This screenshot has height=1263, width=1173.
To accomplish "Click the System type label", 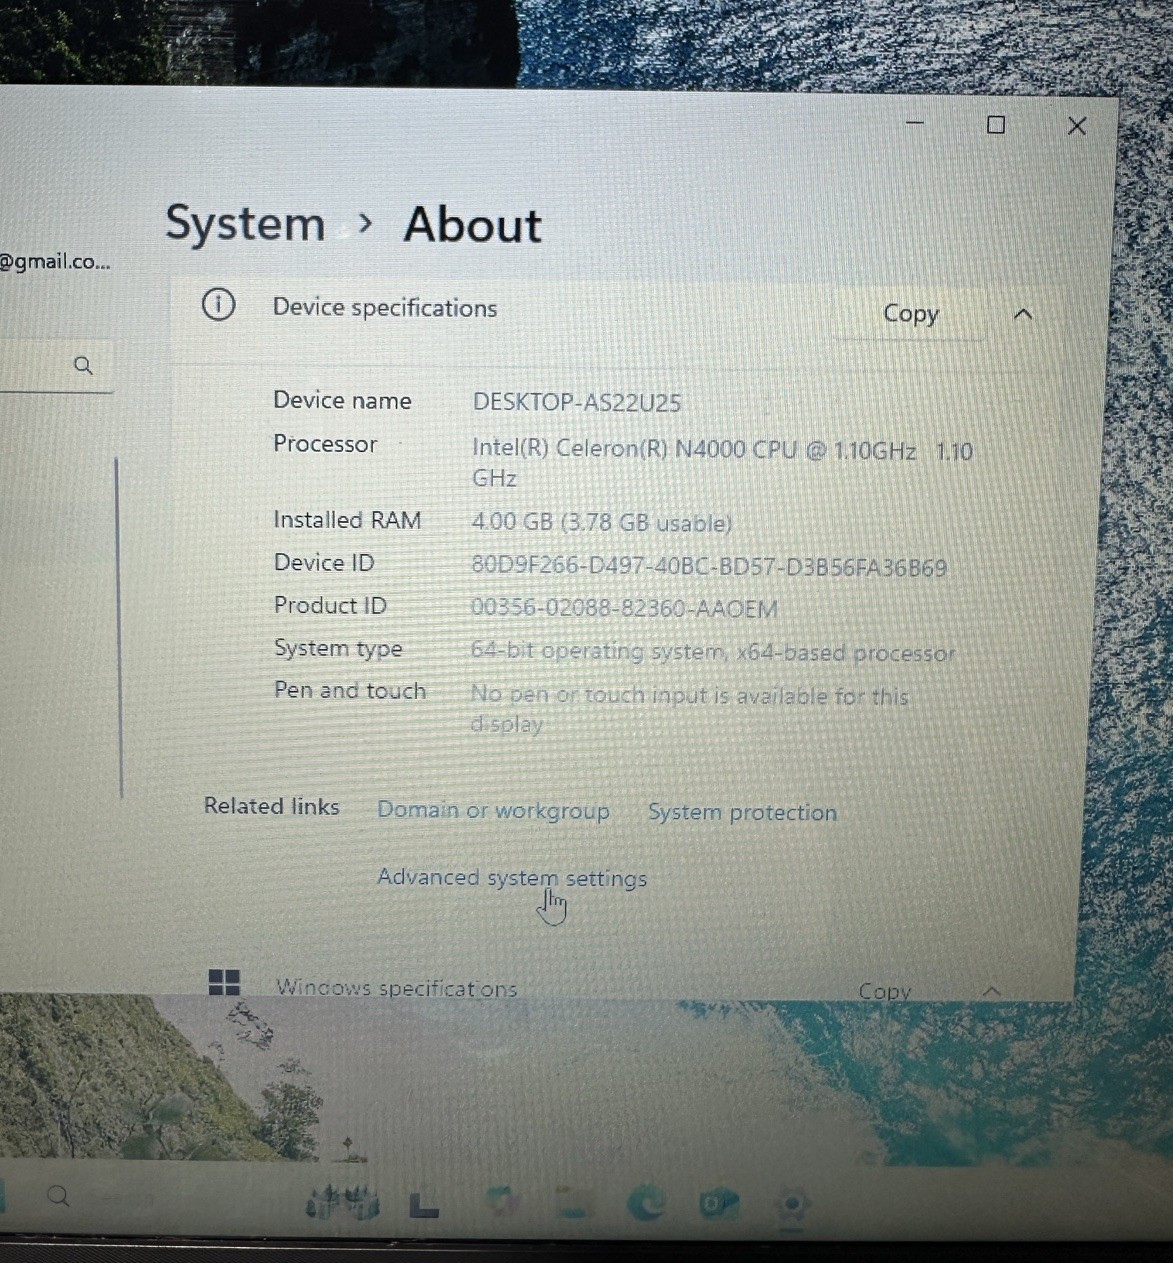I will pyautogui.click(x=338, y=649).
